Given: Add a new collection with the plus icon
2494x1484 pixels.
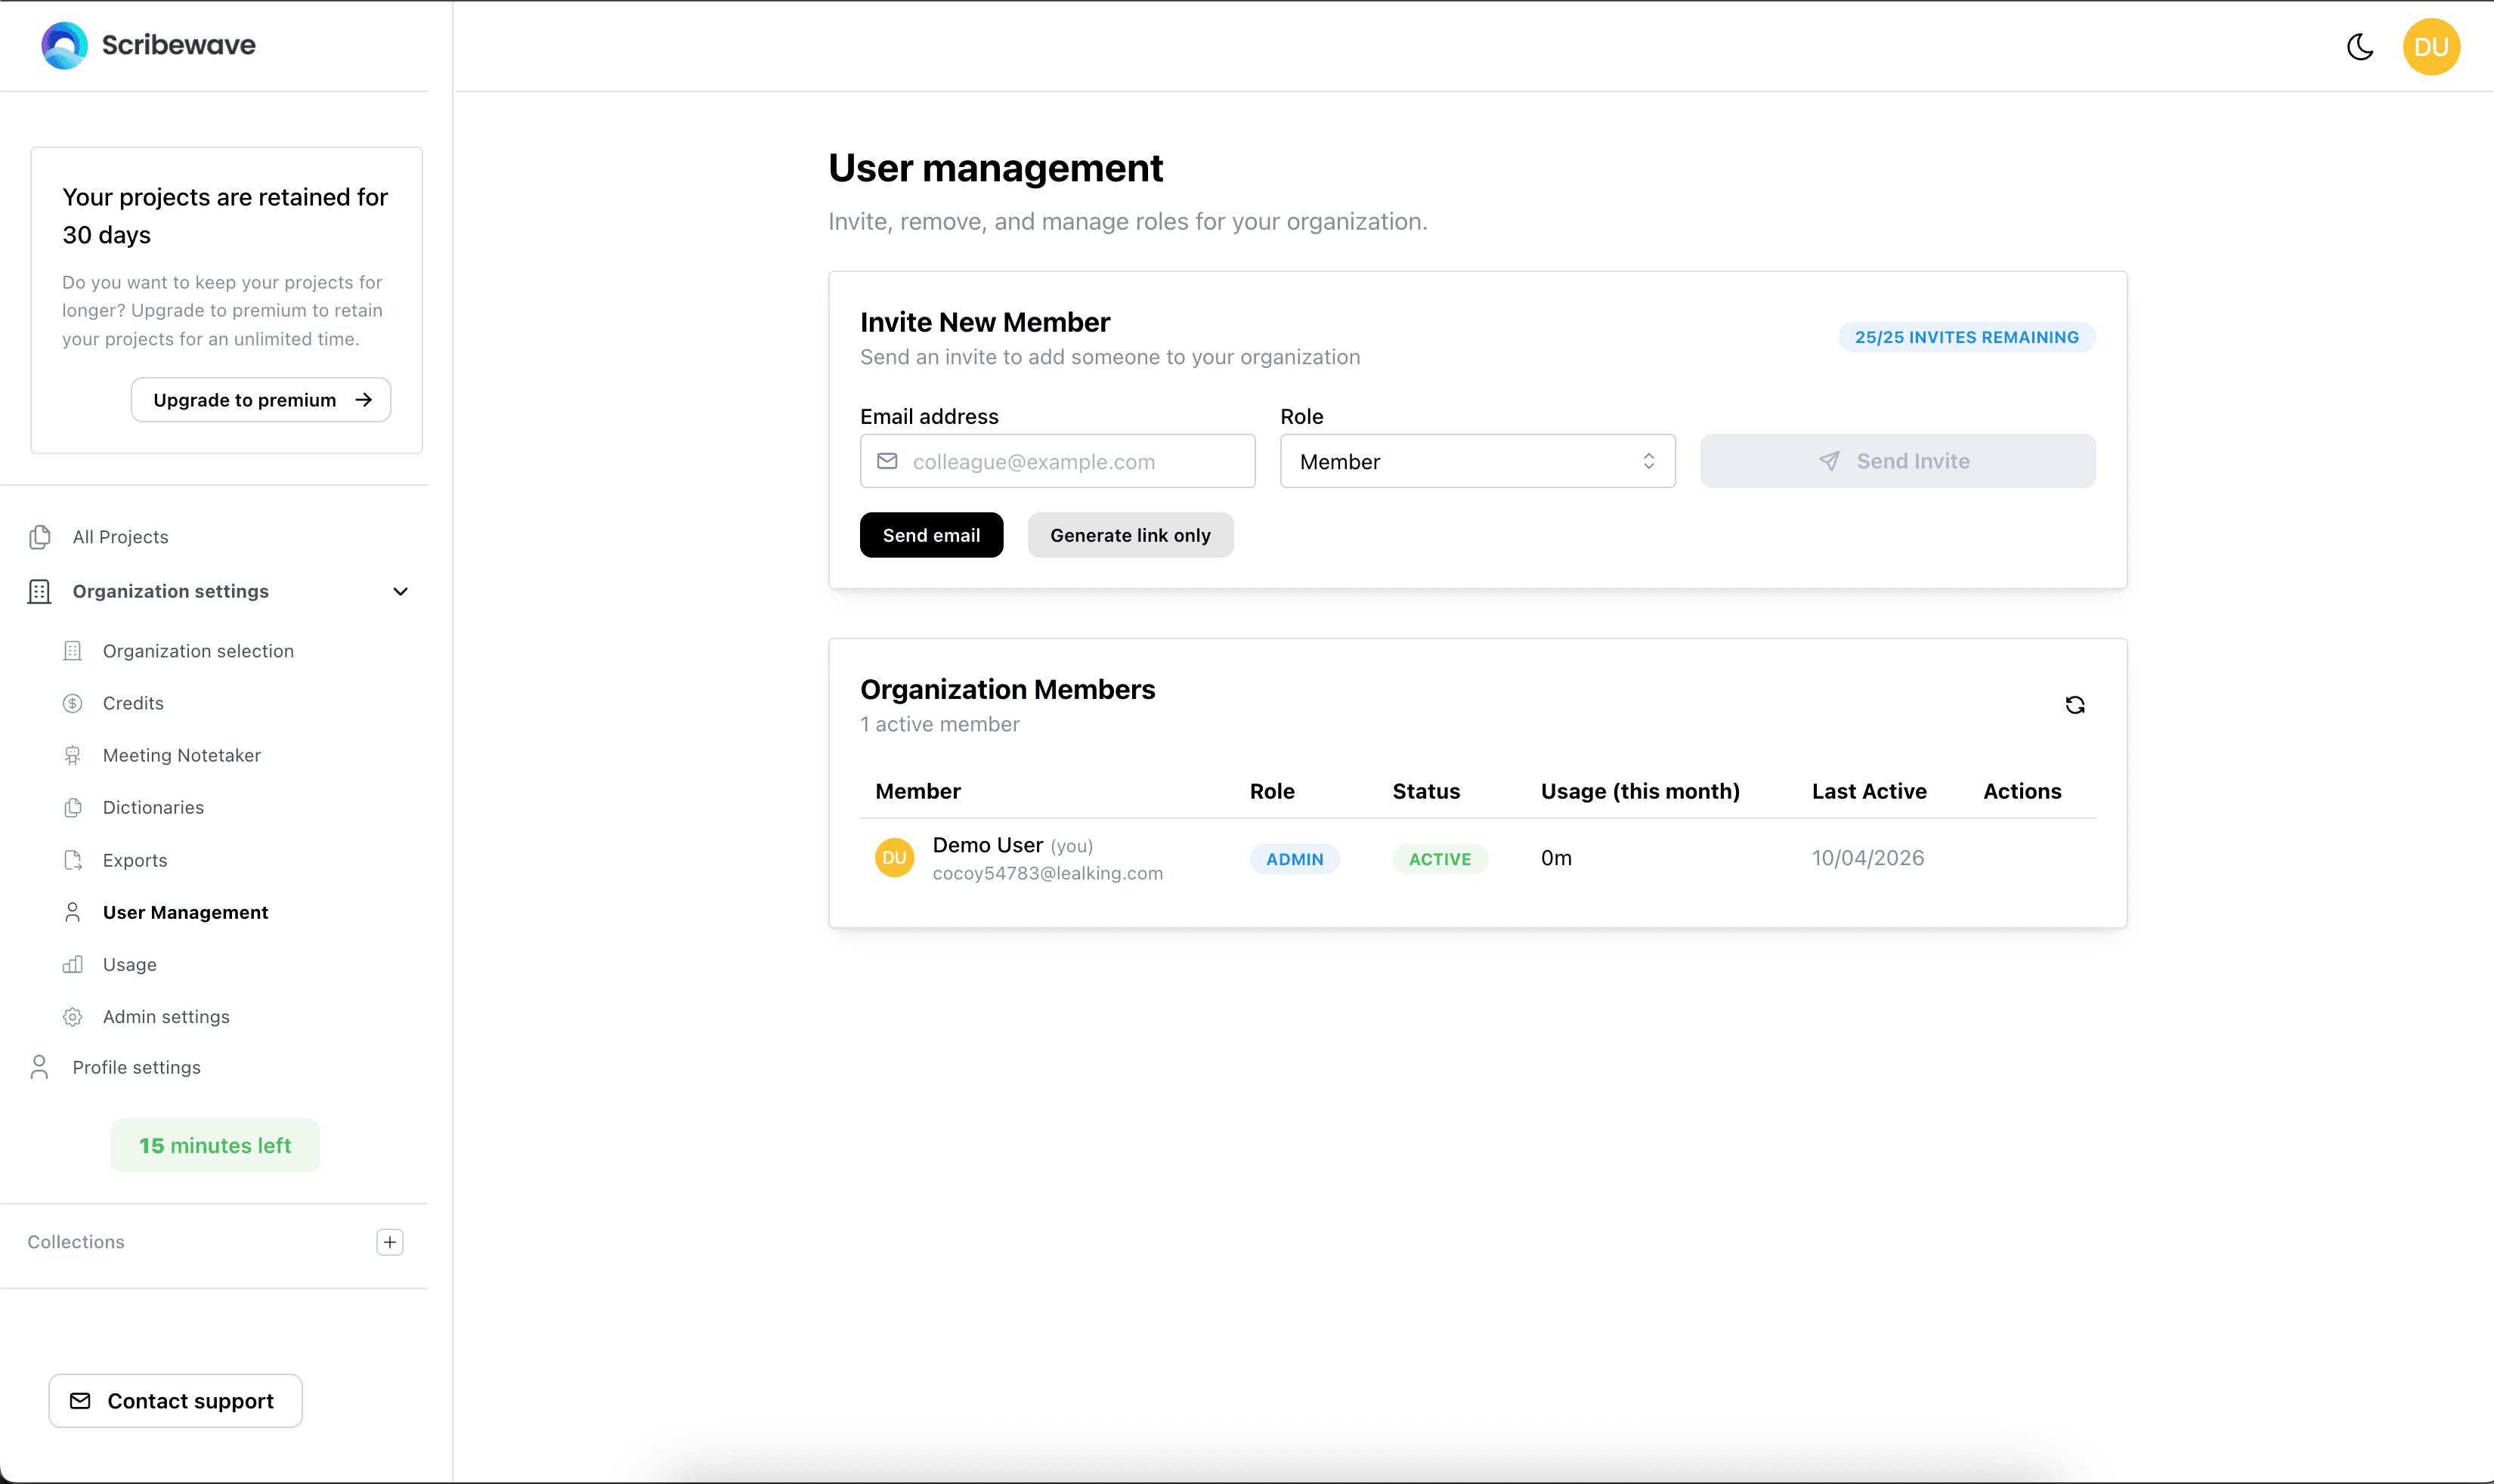Looking at the screenshot, I should [389, 1242].
